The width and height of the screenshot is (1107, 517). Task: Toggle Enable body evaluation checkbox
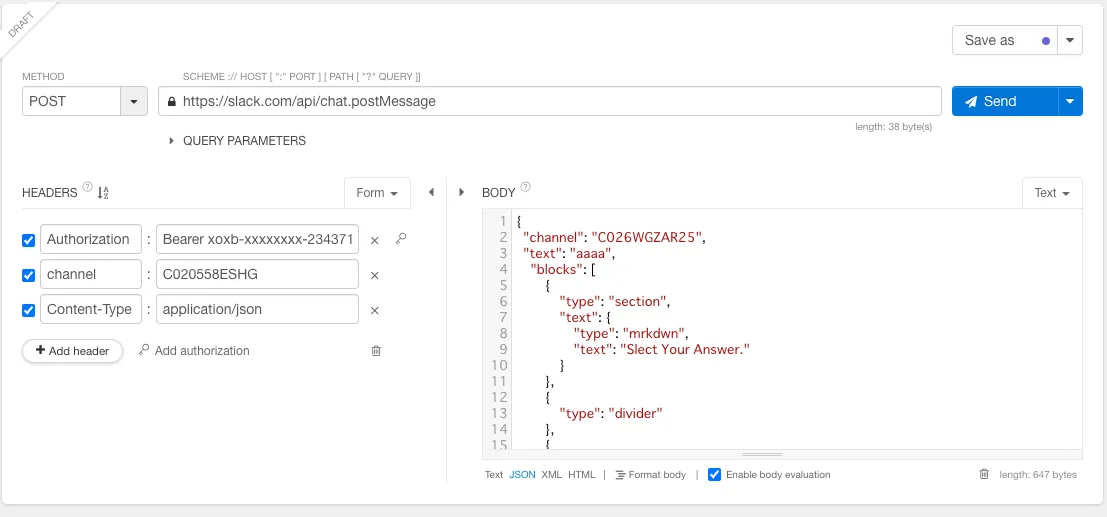coord(714,474)
